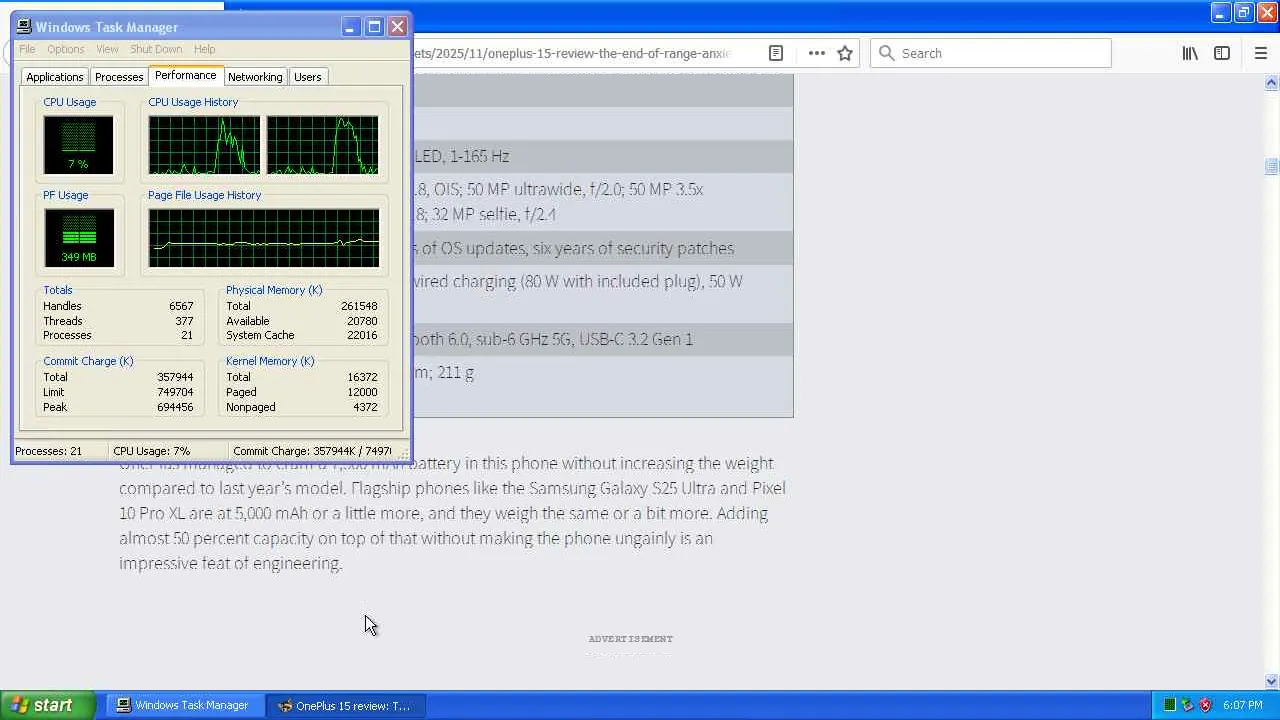Open the Windows Start menu
The width and height of the screenshot is (1280, 720).
[47, 705]
